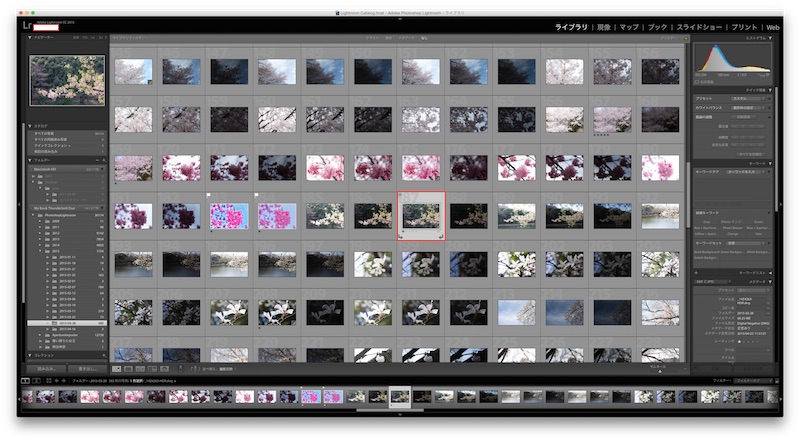Open the スライドショー (Slideshow) module
This screenshot has height=441, width=800.
pyautogui.click(x=699, y=27)
